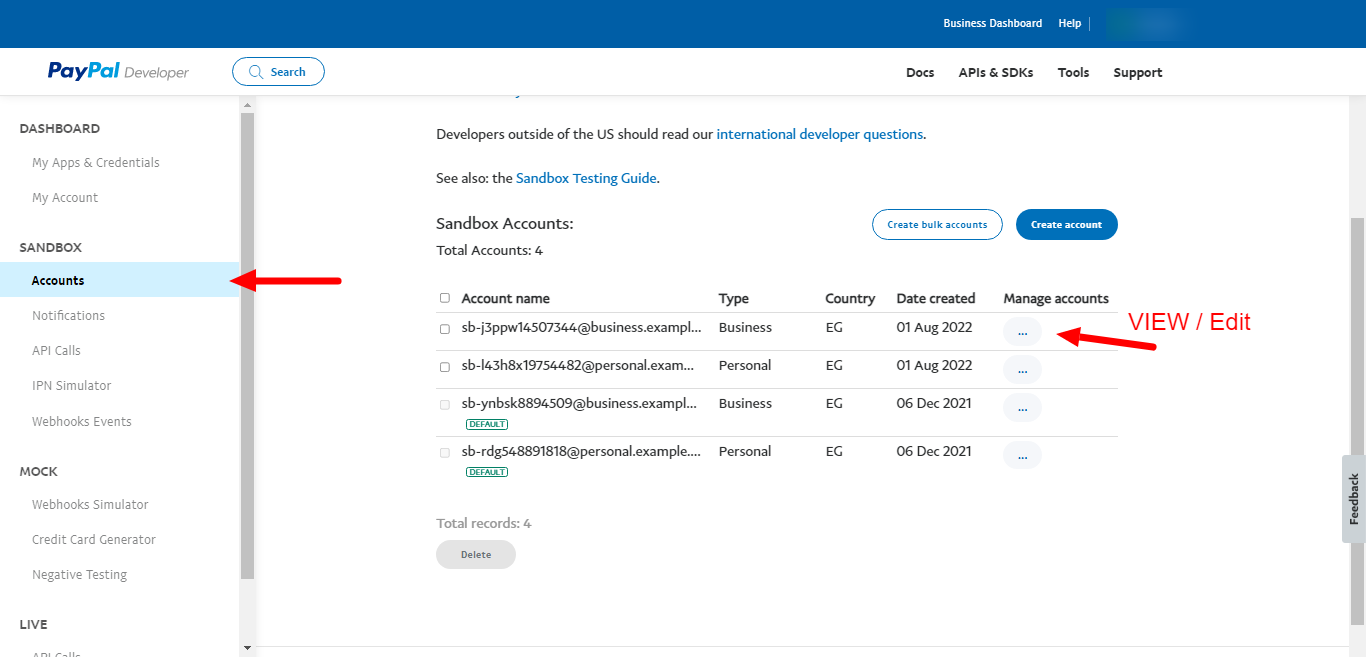This screenshot has width=1366, height=657.
Task: Follow the international developer questions link
Action: pyautogui.click(x=820, y=134)
